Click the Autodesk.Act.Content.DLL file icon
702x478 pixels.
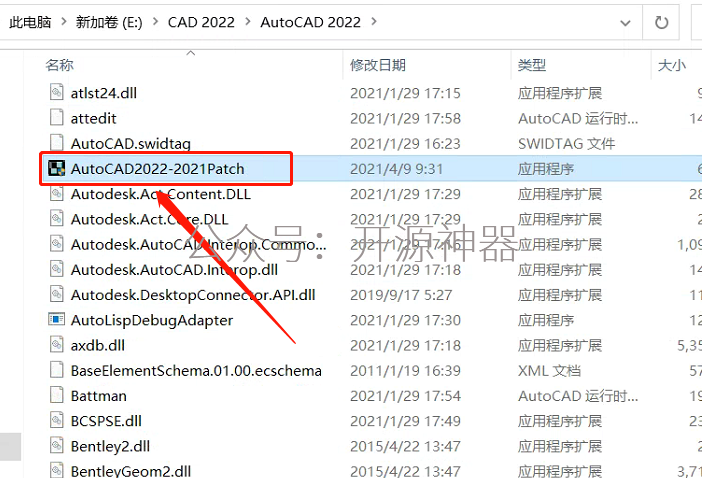pyautogui.click(x=56, y=193)
